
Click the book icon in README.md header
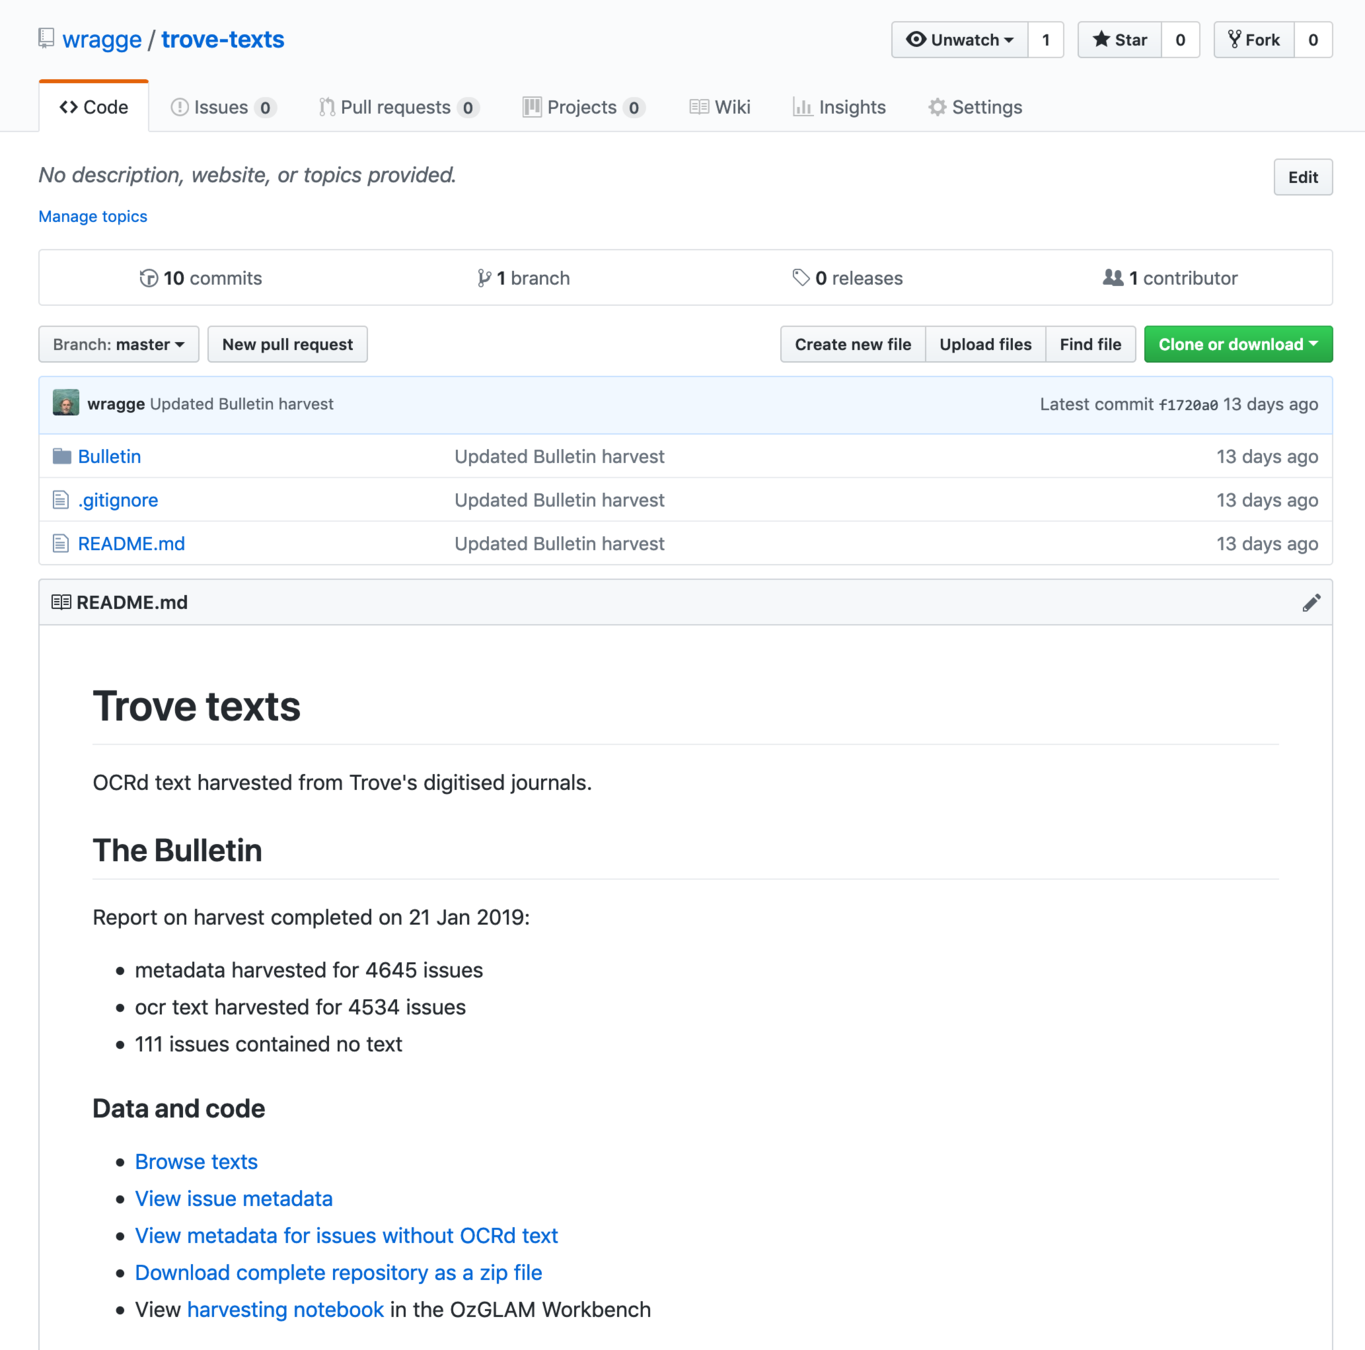pyautogui.click(x=61, y=602)
